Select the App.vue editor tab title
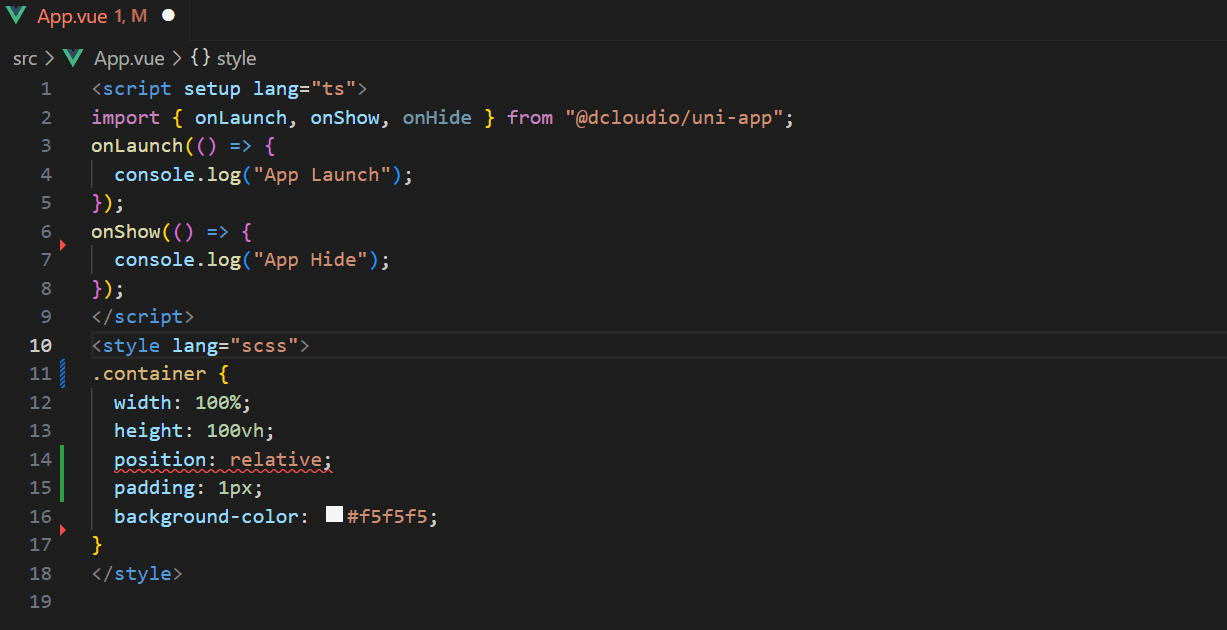This screenshot has height=630, width=1227. (x=91, y=16)
